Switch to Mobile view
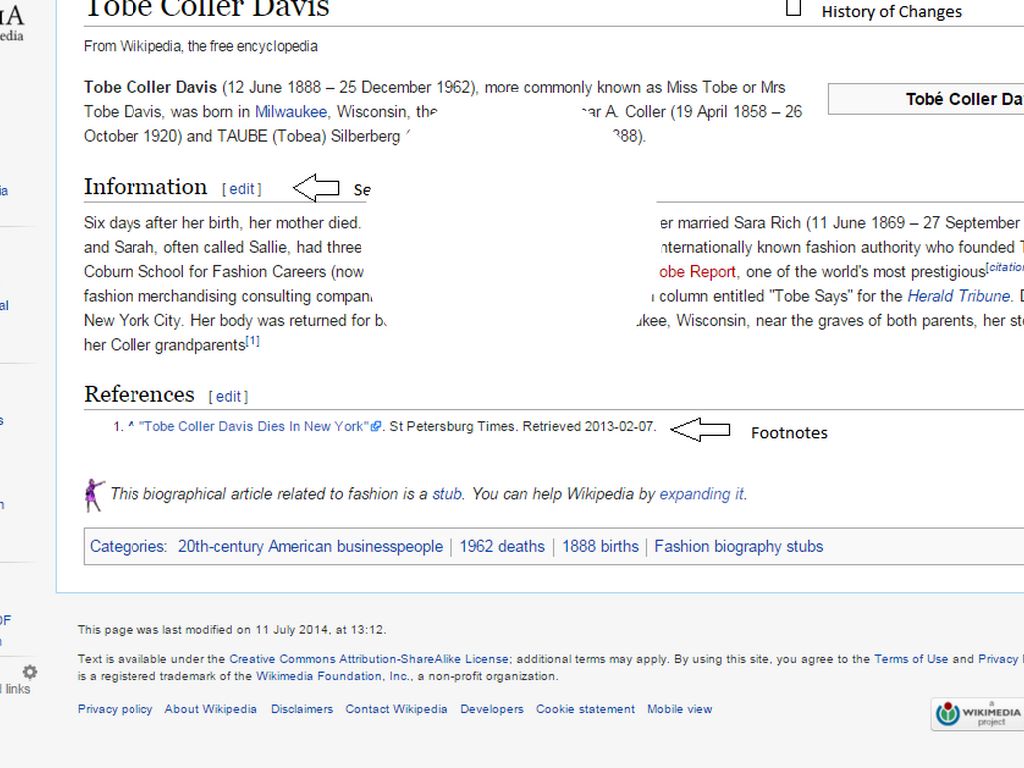Viewport: 1024px width, 768px height. coord(679,709)
